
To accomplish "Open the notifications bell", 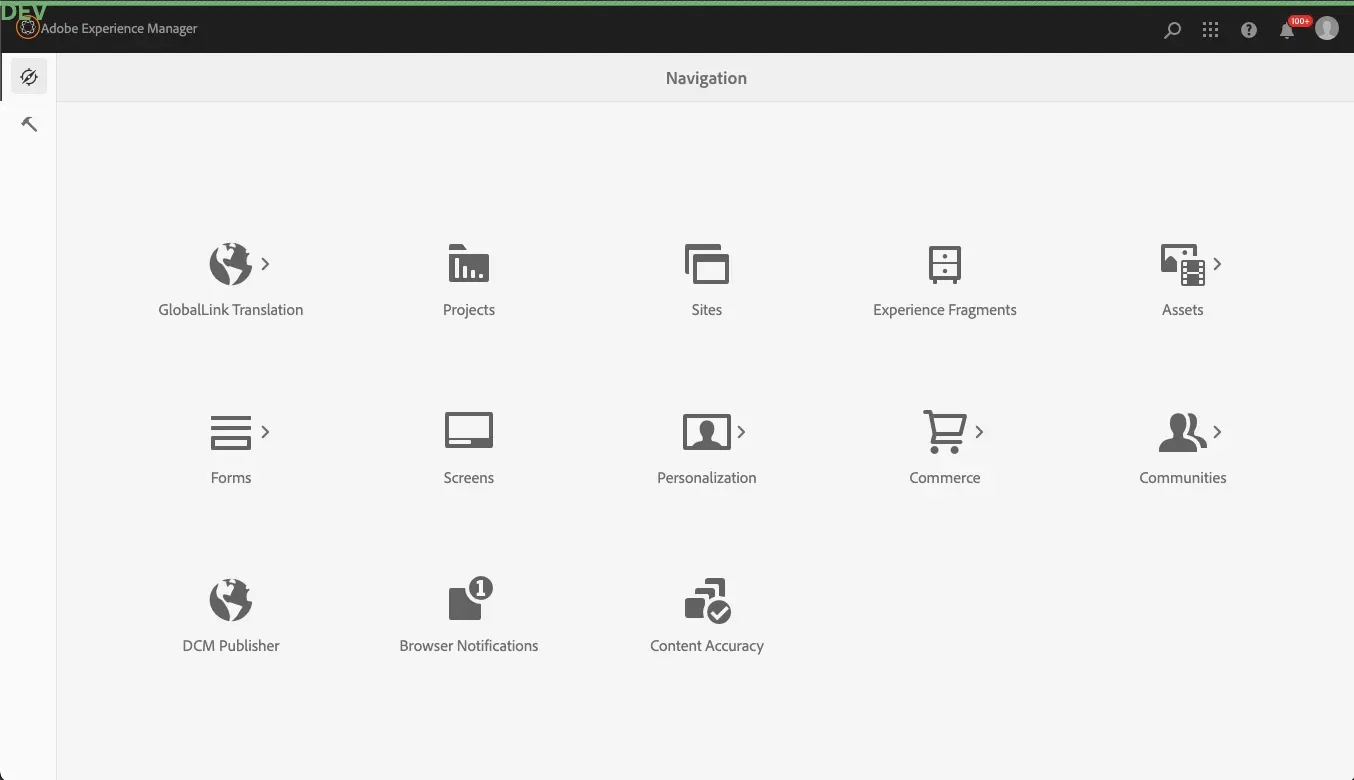I will coord(1287,31).
